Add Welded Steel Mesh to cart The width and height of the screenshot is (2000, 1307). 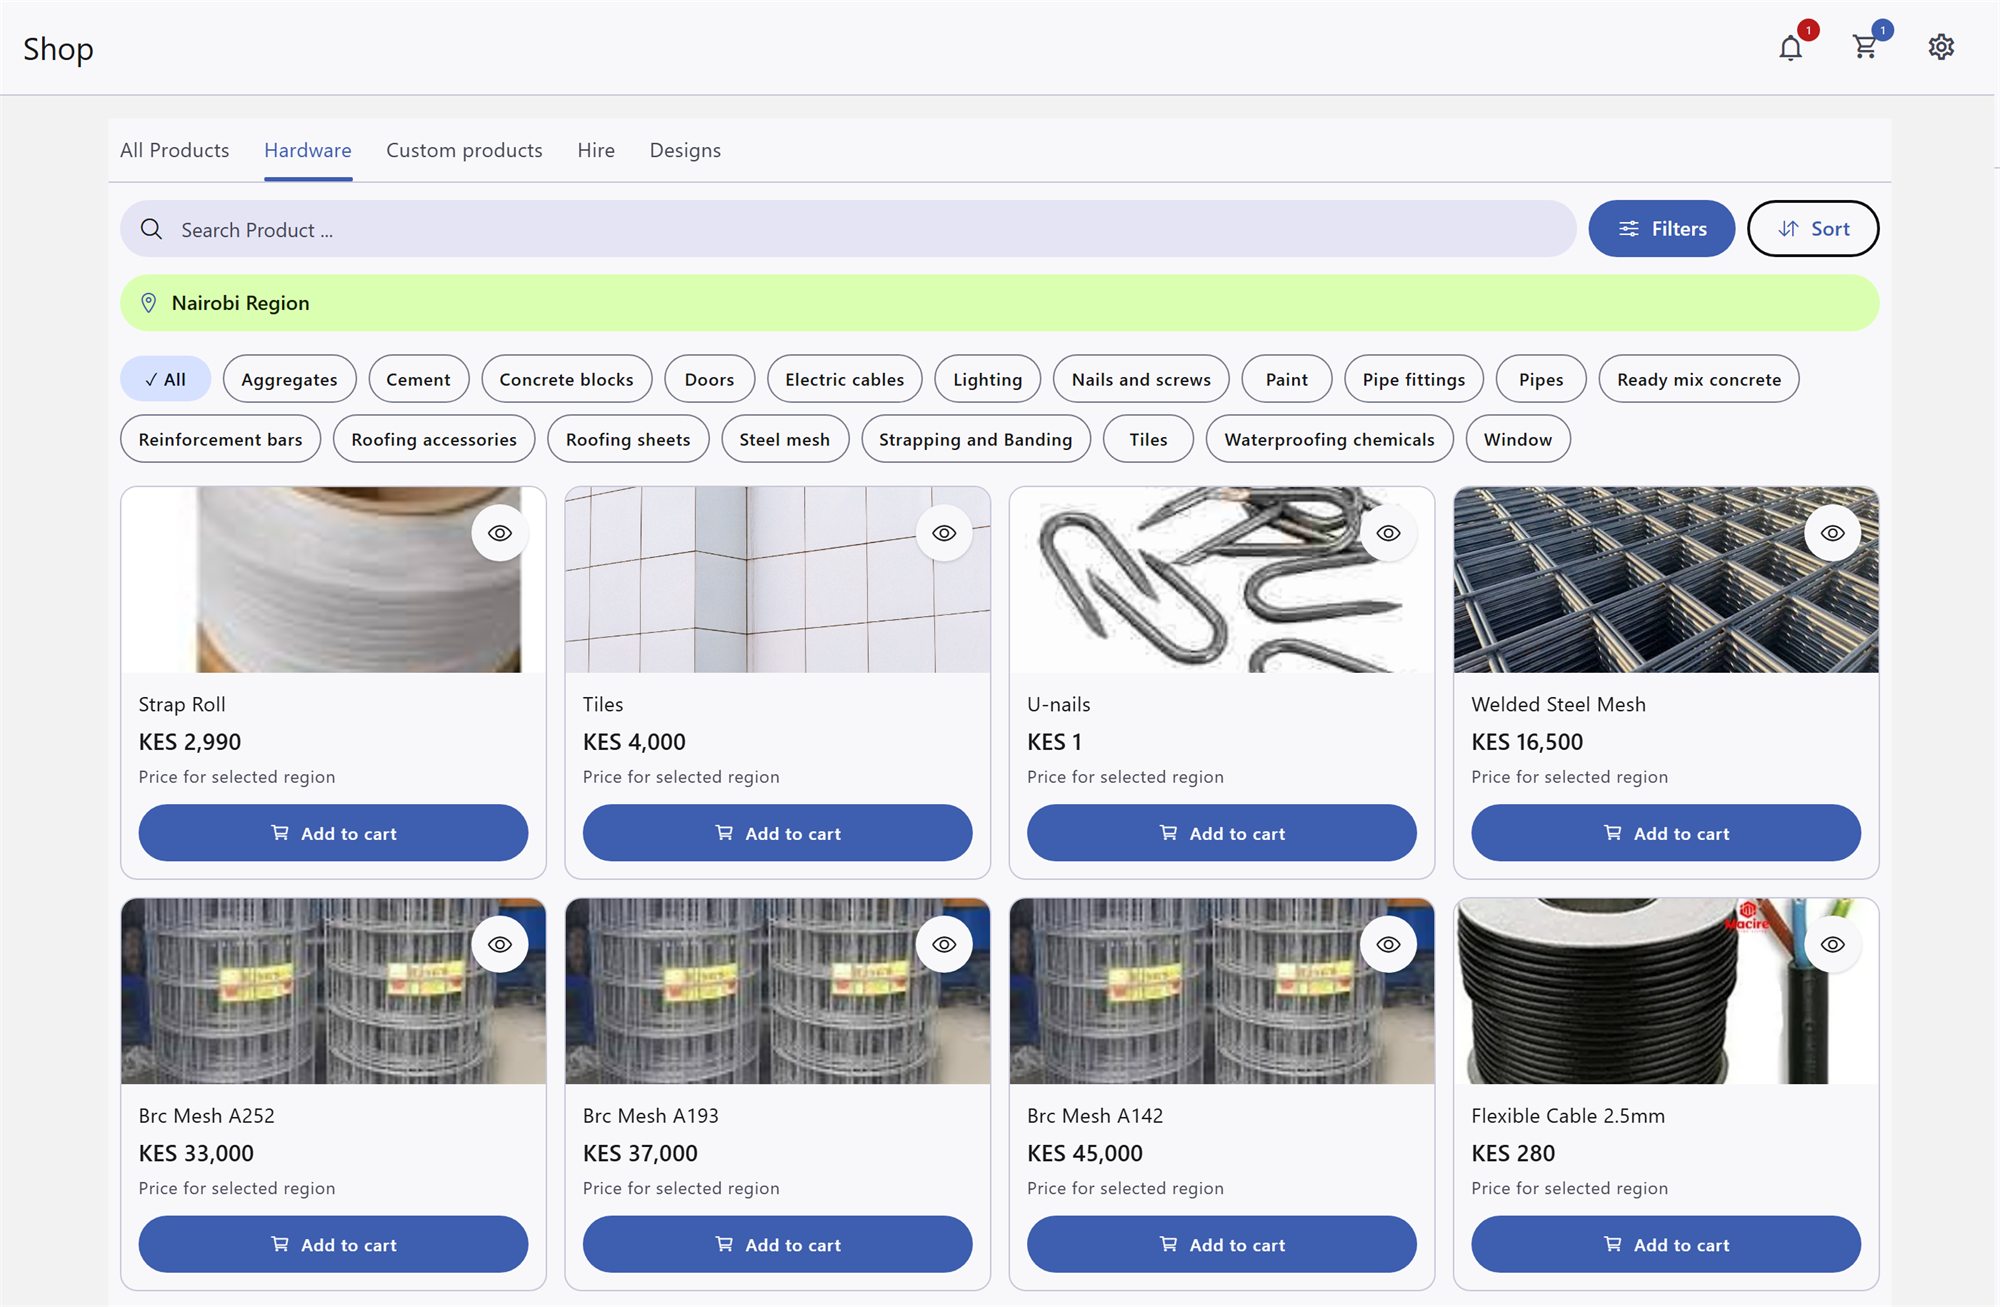coord(1665,833)
